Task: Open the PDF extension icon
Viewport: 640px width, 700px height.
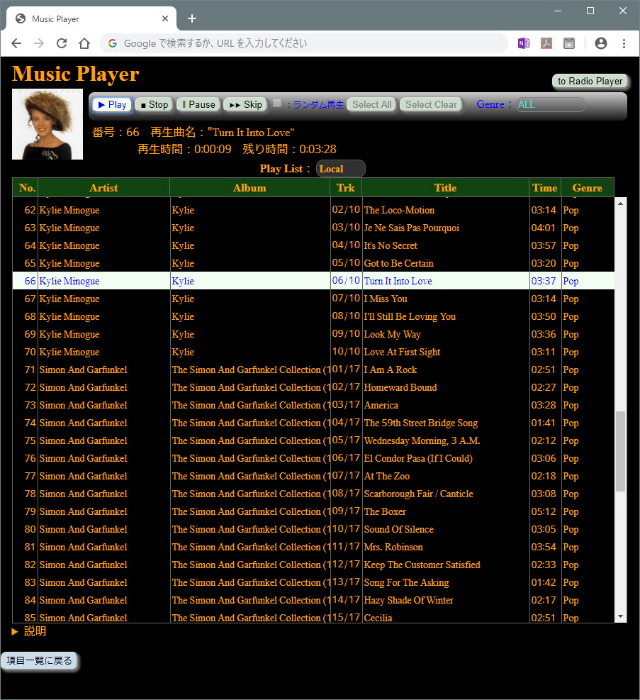Action: point(546,43)
